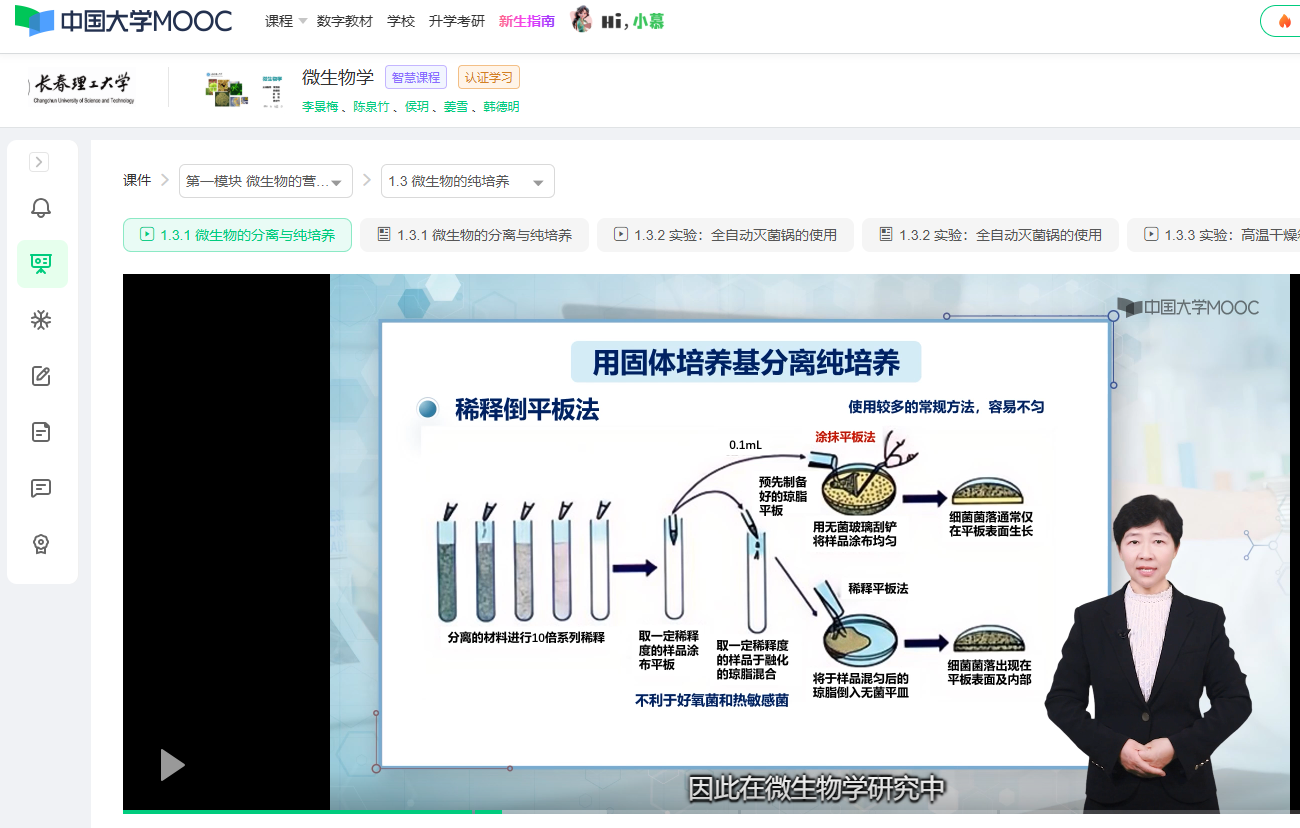Open the discussion chat bubble icon
Image resolution: width=1300 pixels, height=828 pixels.
41,488
